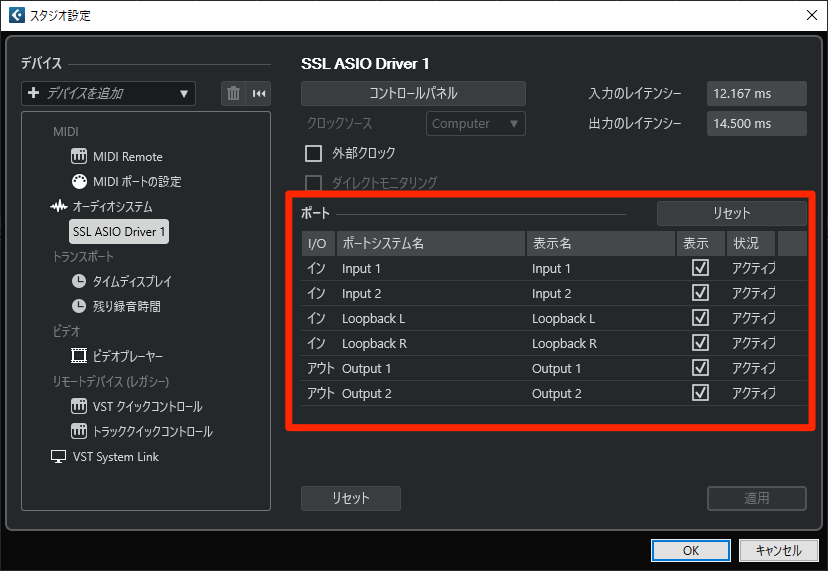828x571 pixels.
Task: Click Loopback L port system name
Action: (x=373, y=319)
